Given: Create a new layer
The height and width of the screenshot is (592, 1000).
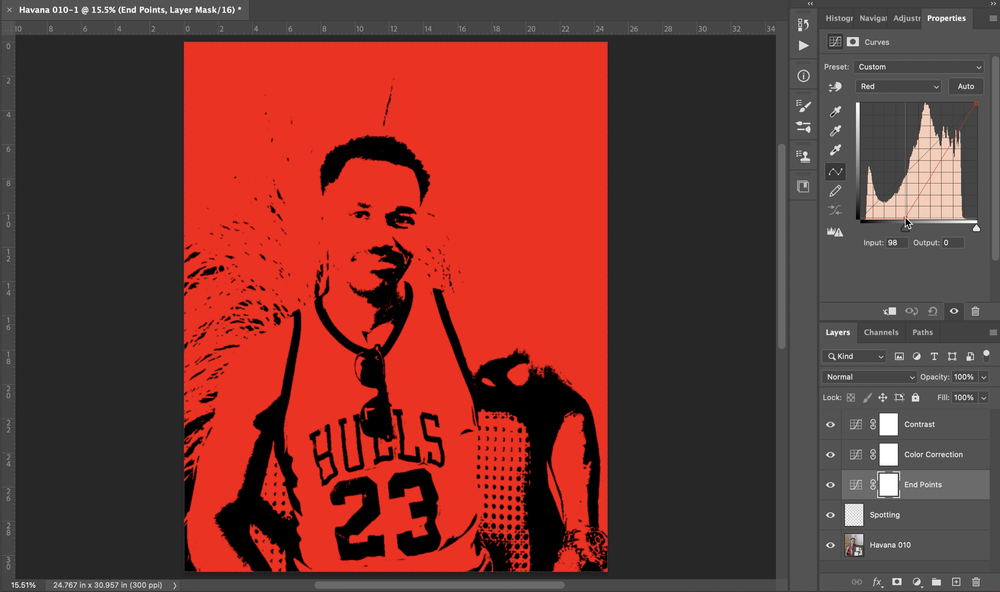Looking at the screenshot, I should pos(956,582).
